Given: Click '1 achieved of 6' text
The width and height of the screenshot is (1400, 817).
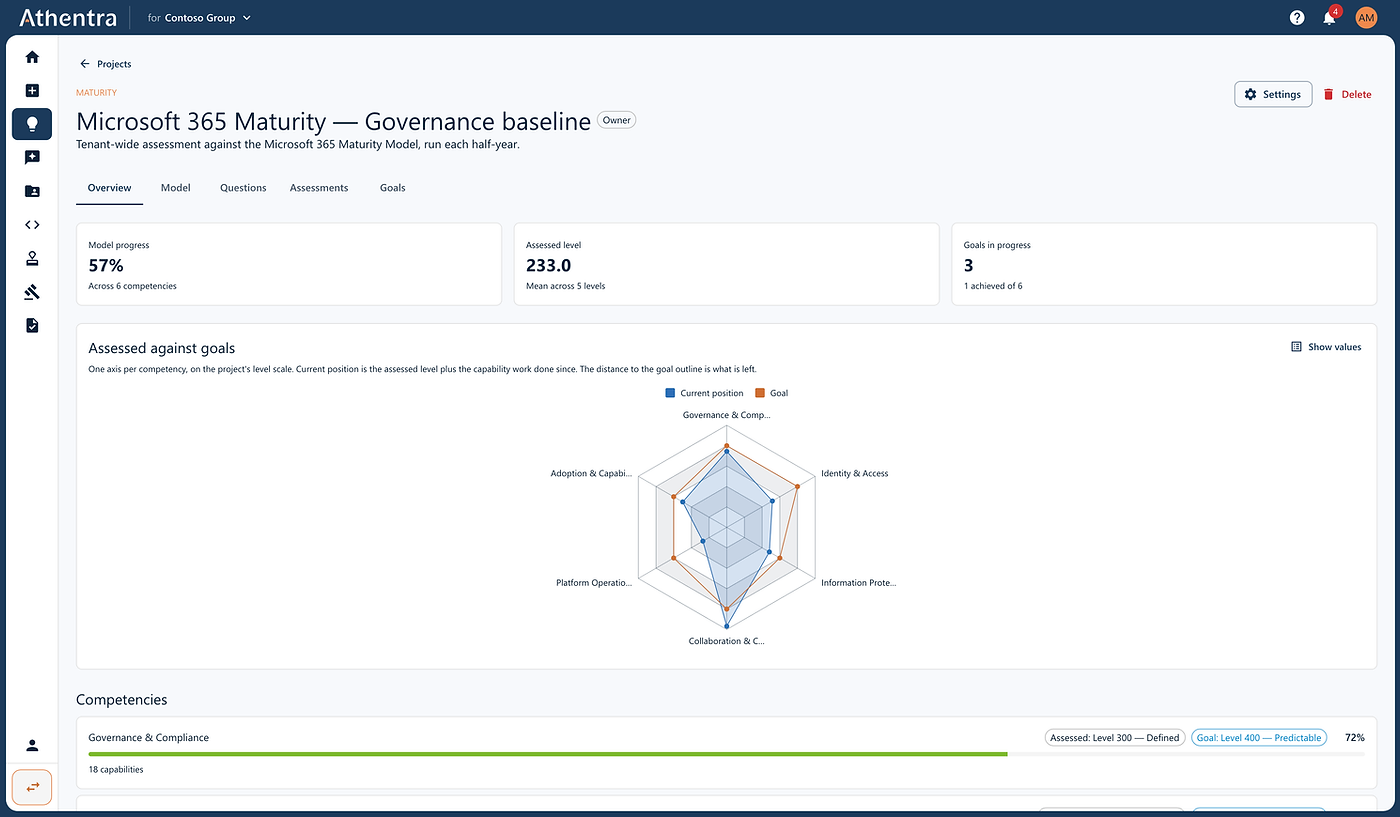Looking at the screenshot, I should (993, 286).
